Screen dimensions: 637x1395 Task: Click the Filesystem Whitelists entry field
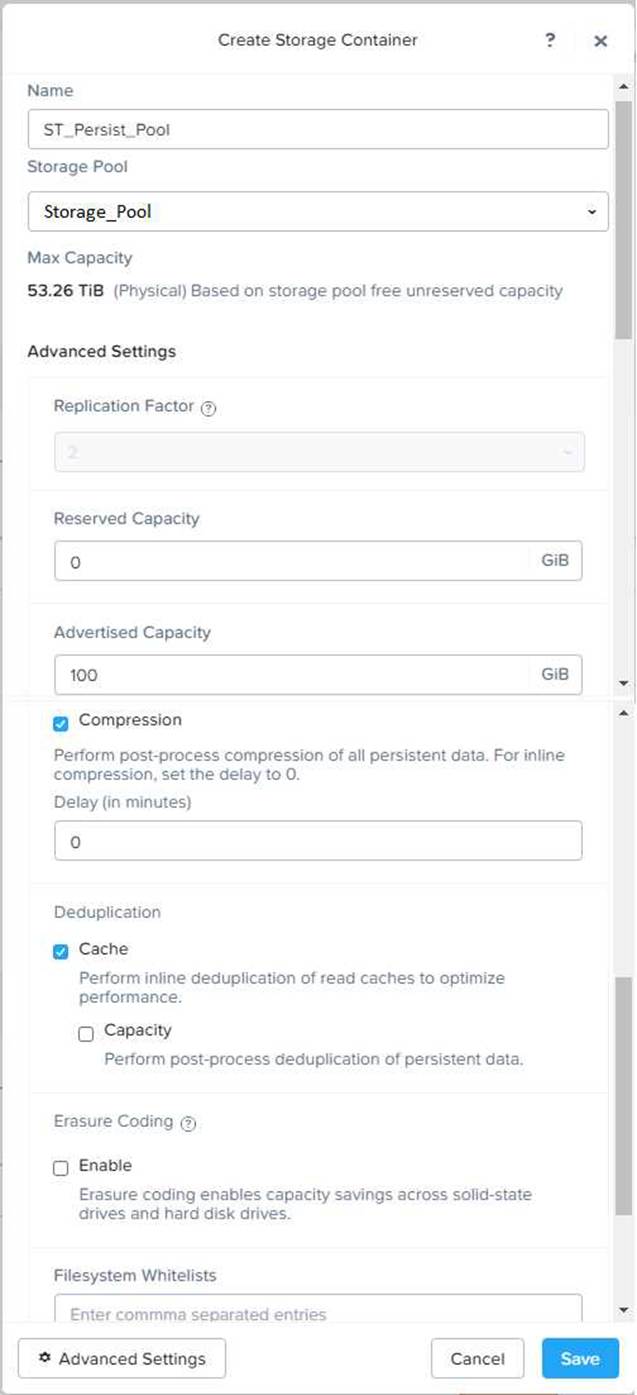click(x=318, y=1312)
